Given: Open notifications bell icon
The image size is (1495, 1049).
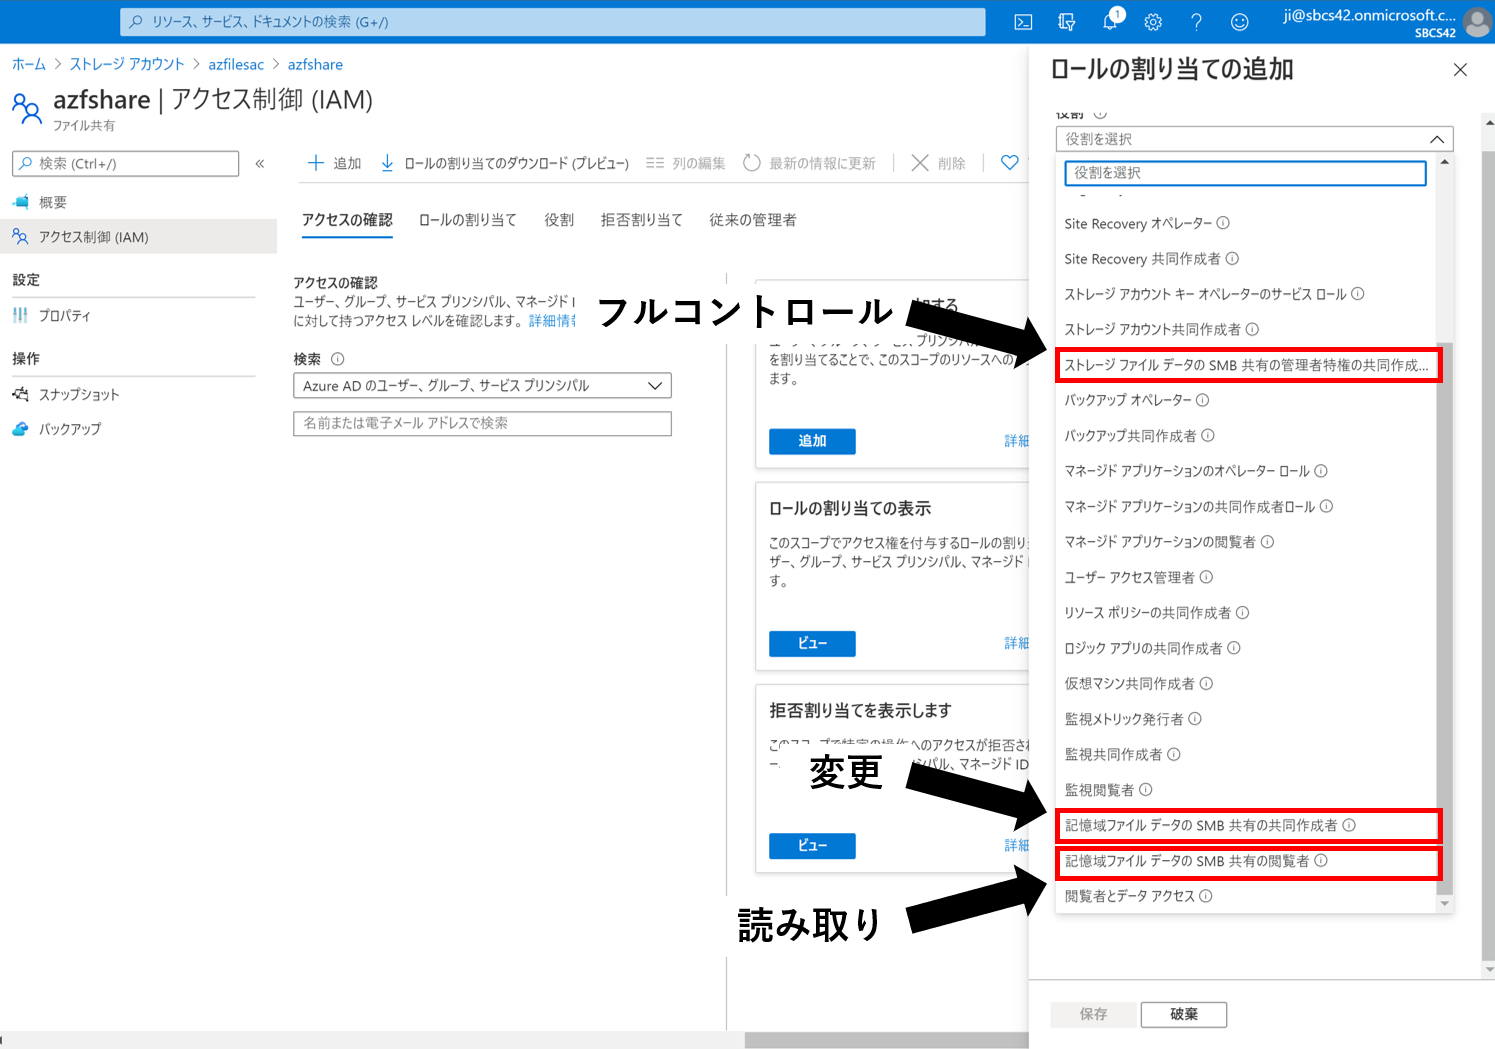Looking at the screenshot, I should coord(1110,22).
